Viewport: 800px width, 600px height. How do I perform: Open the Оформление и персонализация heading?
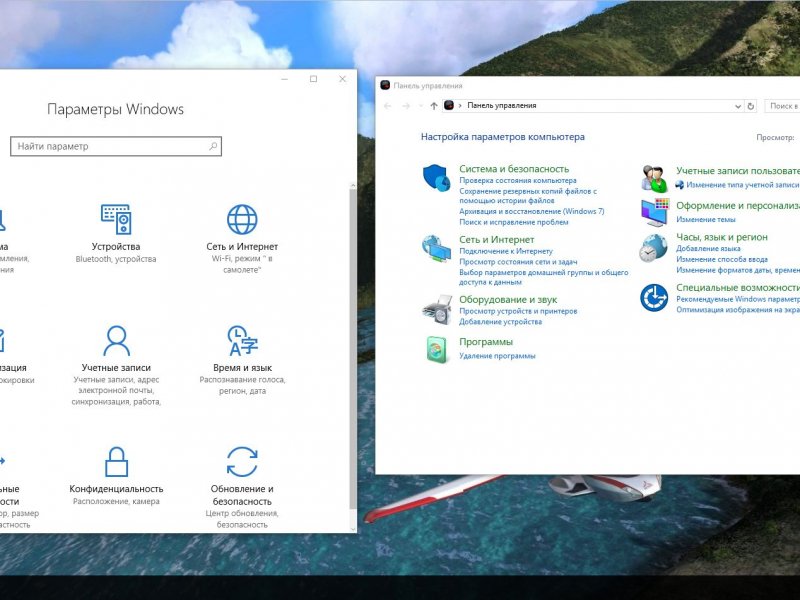coord(738,206)
